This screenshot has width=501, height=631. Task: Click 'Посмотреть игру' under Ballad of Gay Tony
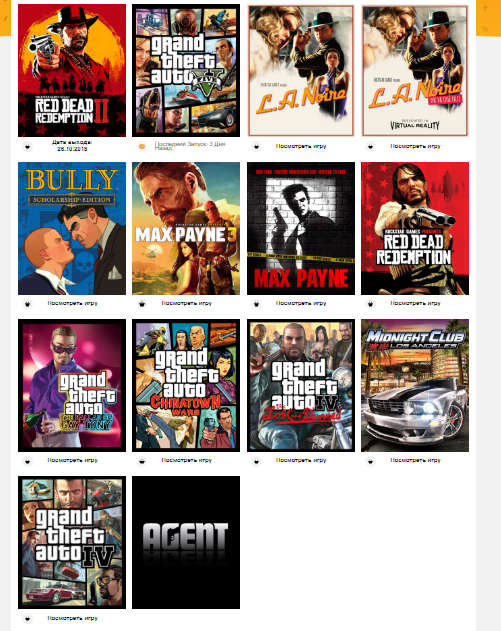(x=72, y=460)
